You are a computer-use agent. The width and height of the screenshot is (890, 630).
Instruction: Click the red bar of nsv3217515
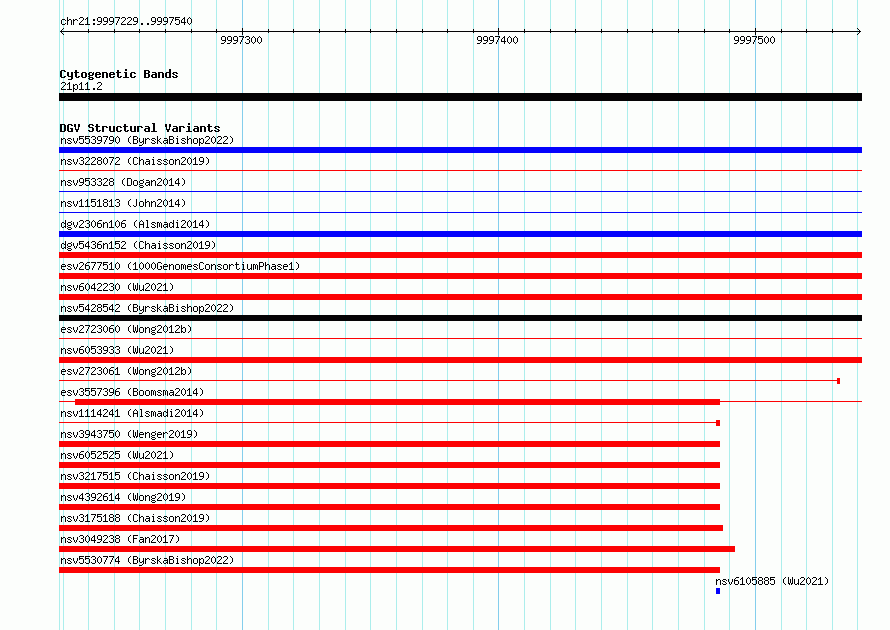click(389, 486)
